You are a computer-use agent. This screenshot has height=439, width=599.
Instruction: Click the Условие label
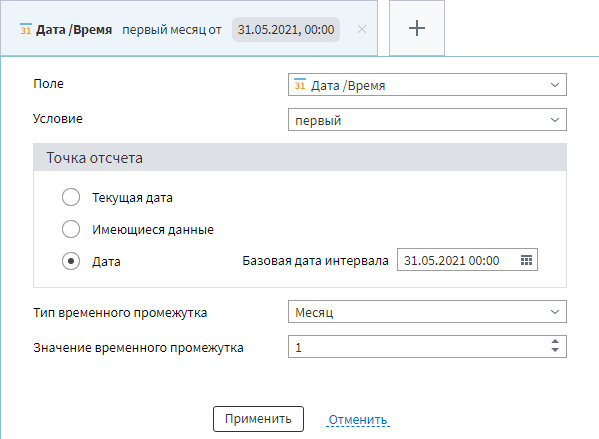tap(58, 119)
